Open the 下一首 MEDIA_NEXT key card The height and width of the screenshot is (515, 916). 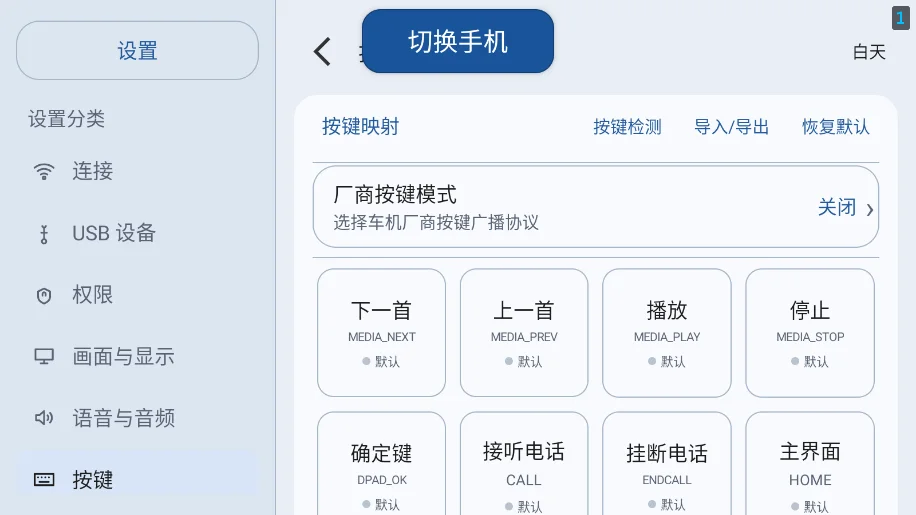(381, 333)
